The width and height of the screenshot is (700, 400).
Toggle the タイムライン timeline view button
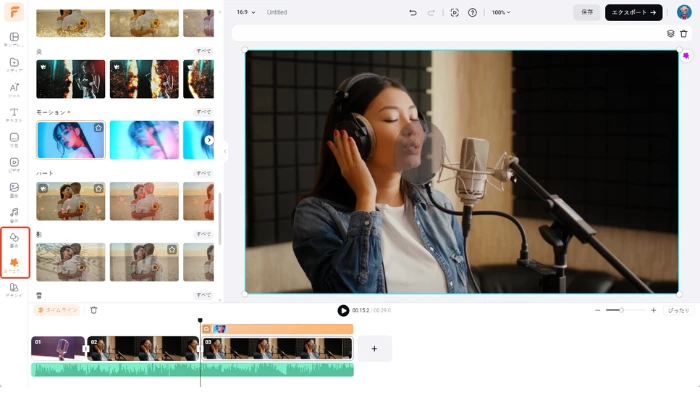57,310
